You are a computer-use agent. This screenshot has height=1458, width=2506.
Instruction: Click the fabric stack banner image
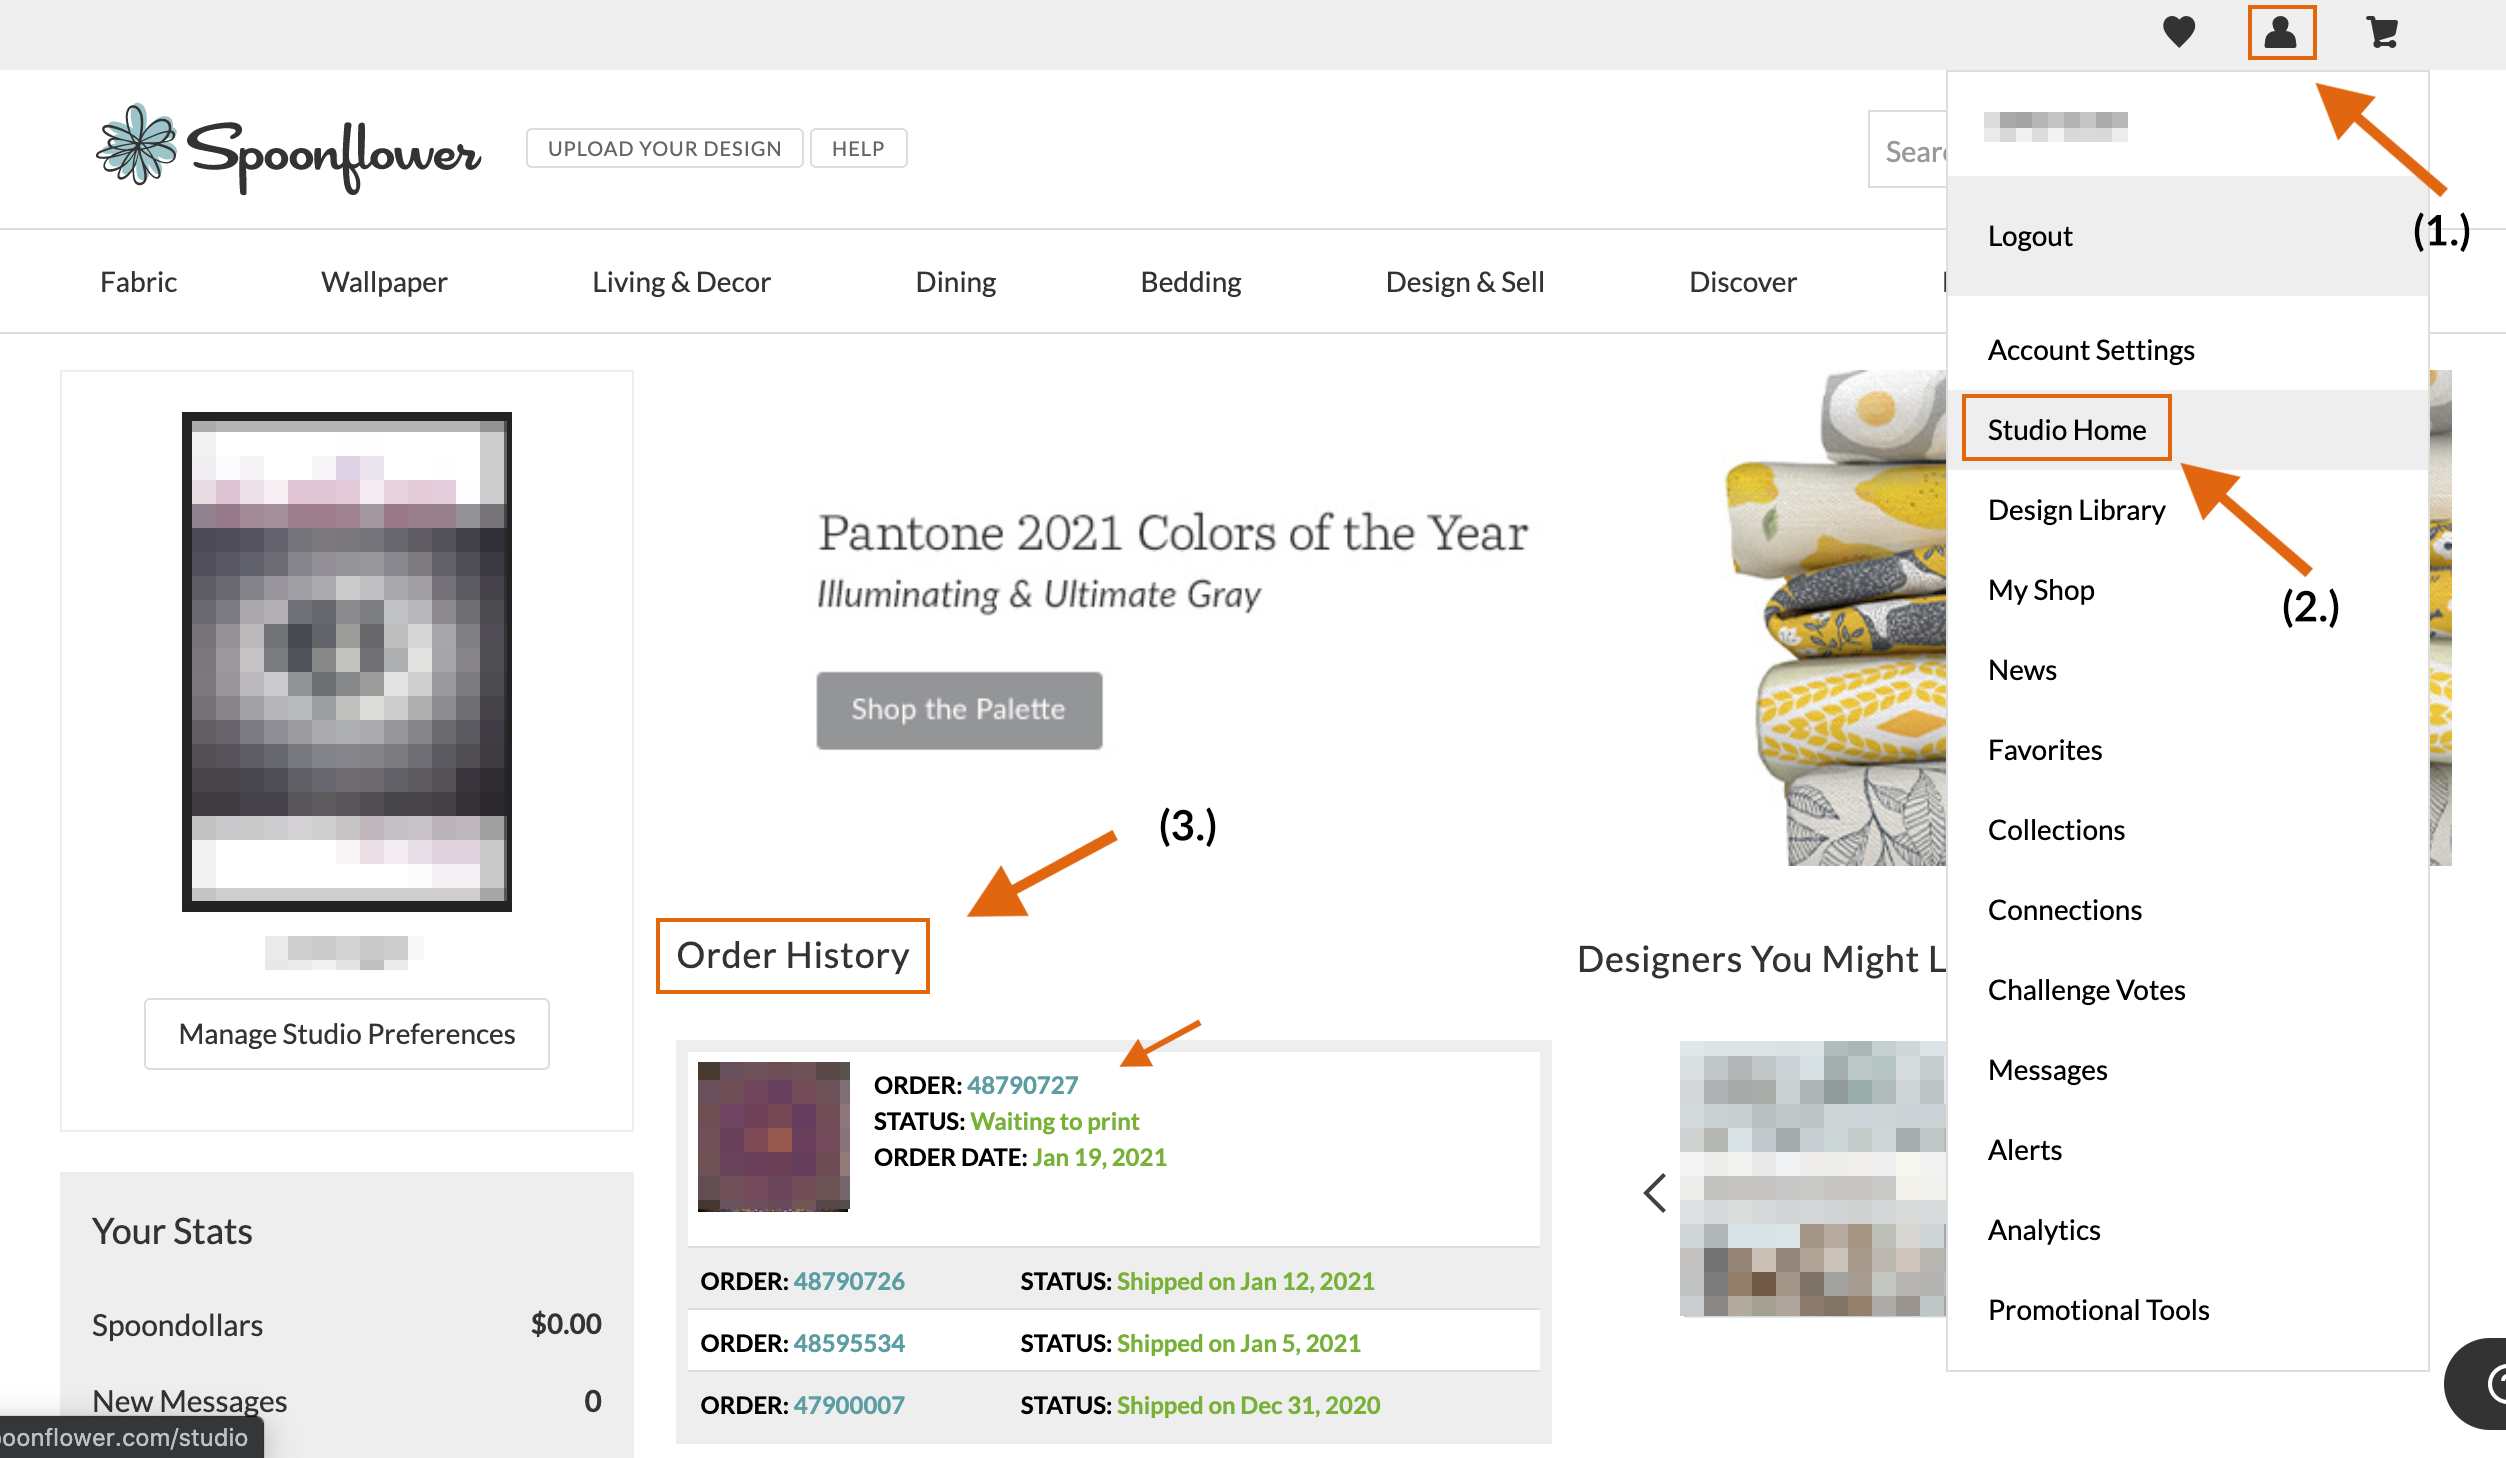(1836, 618)
